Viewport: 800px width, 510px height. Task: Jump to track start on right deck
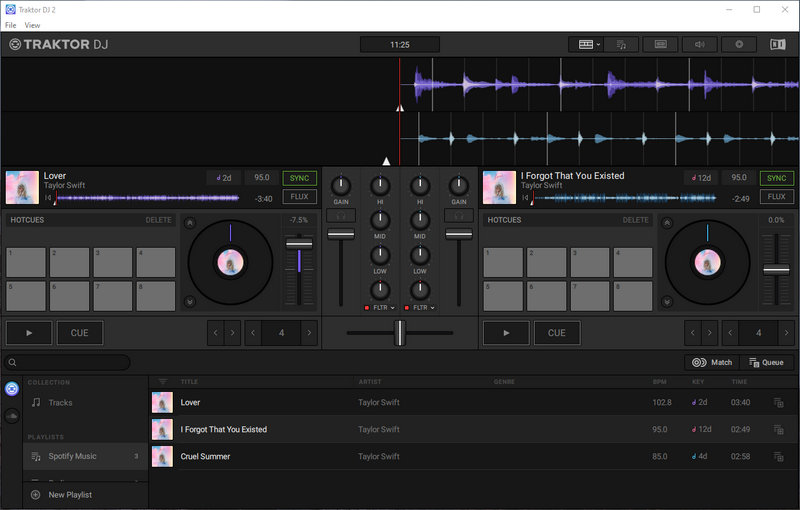525,198
